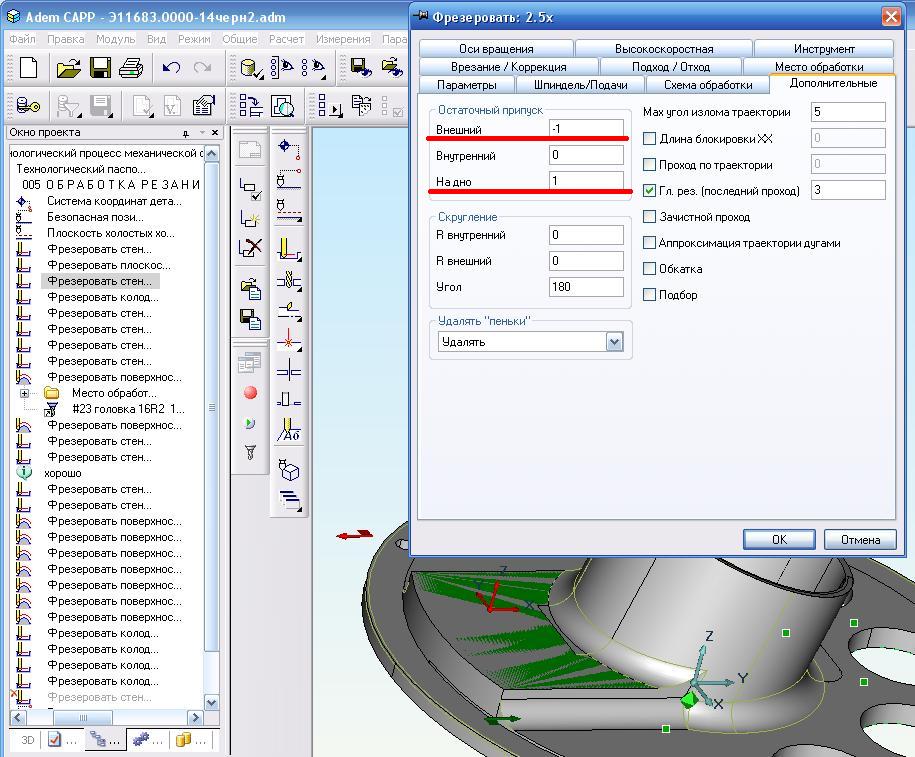Click the Мах угол излома траектории field

coord(848,112)
